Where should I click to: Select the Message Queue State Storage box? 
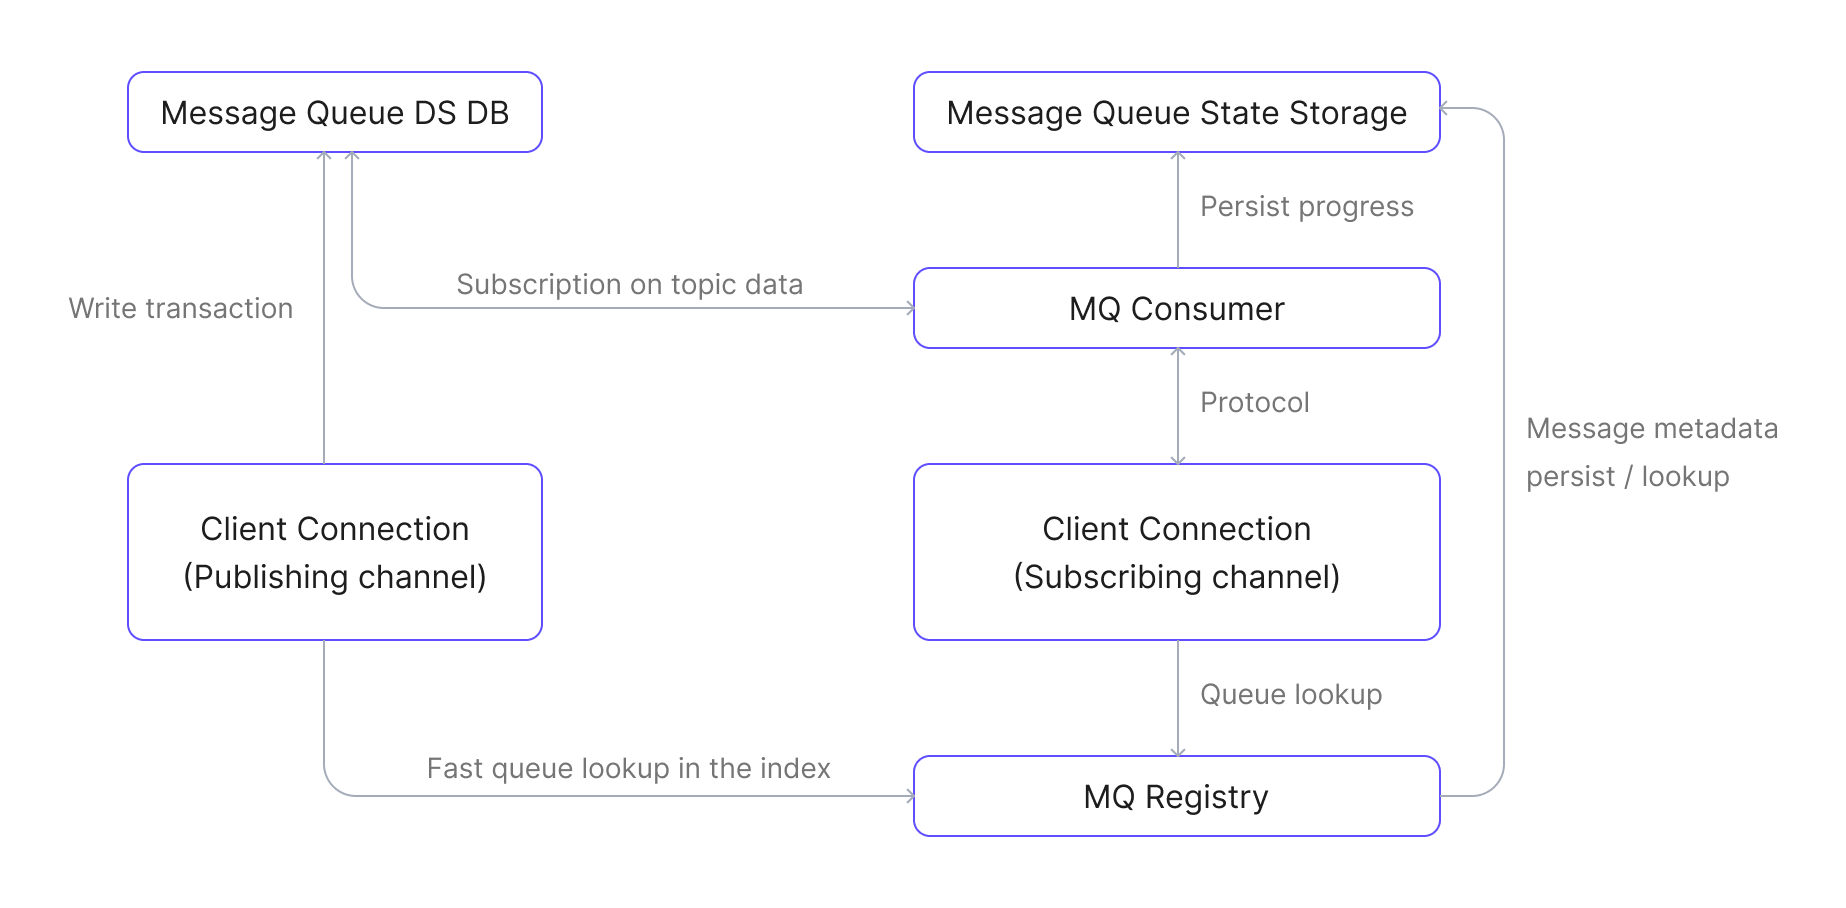(1176, 112)
